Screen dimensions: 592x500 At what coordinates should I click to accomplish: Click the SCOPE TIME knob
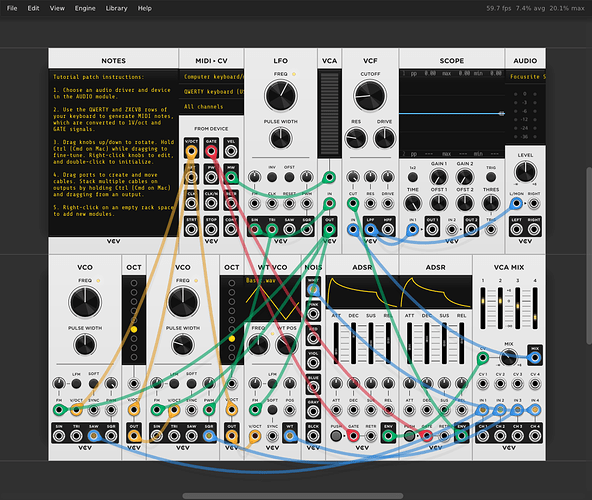413,203
